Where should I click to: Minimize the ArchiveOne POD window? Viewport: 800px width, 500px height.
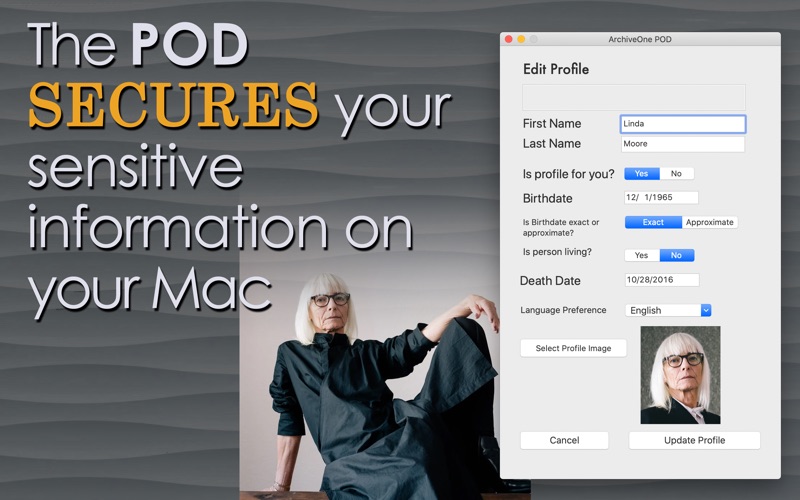point(521,39)
